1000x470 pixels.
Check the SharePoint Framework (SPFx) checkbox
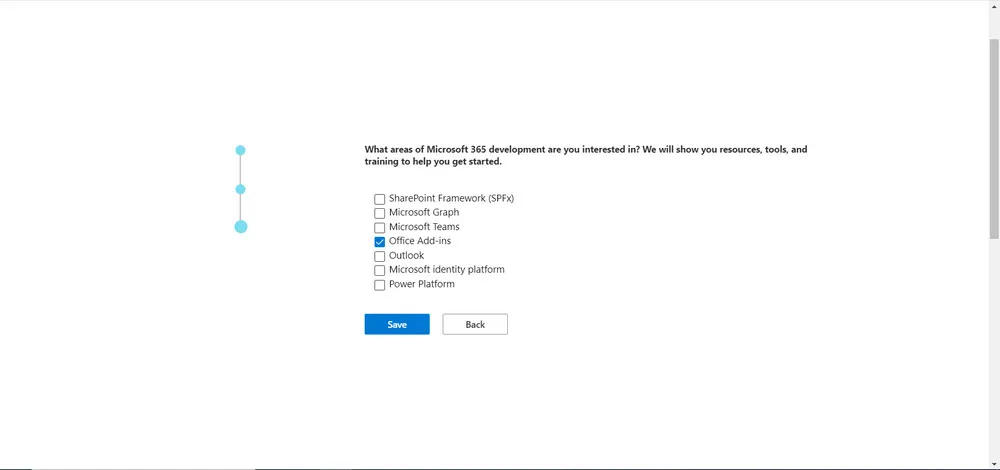pyautogui.click(x=380, y=199)
